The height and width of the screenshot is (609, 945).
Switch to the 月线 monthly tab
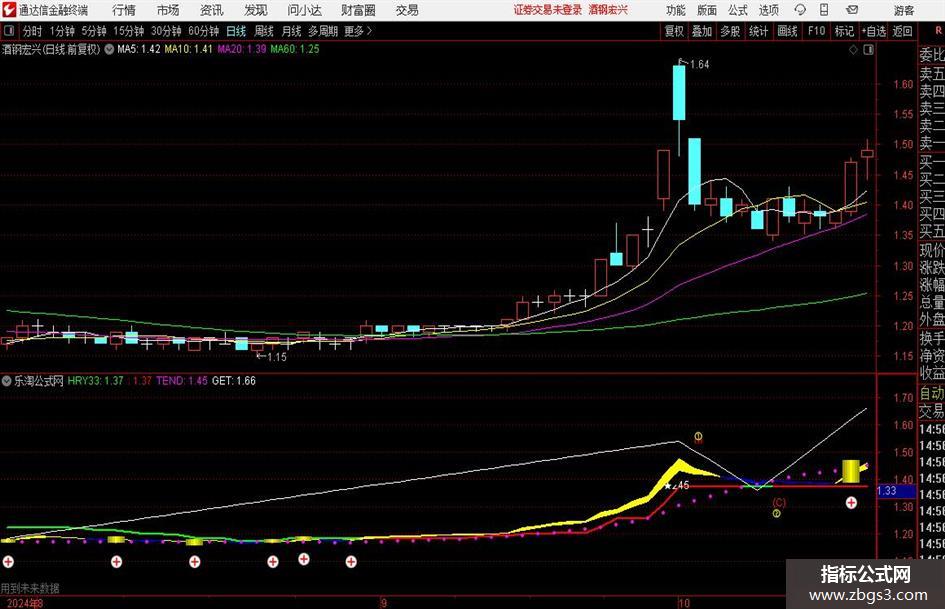click(292, 31)
